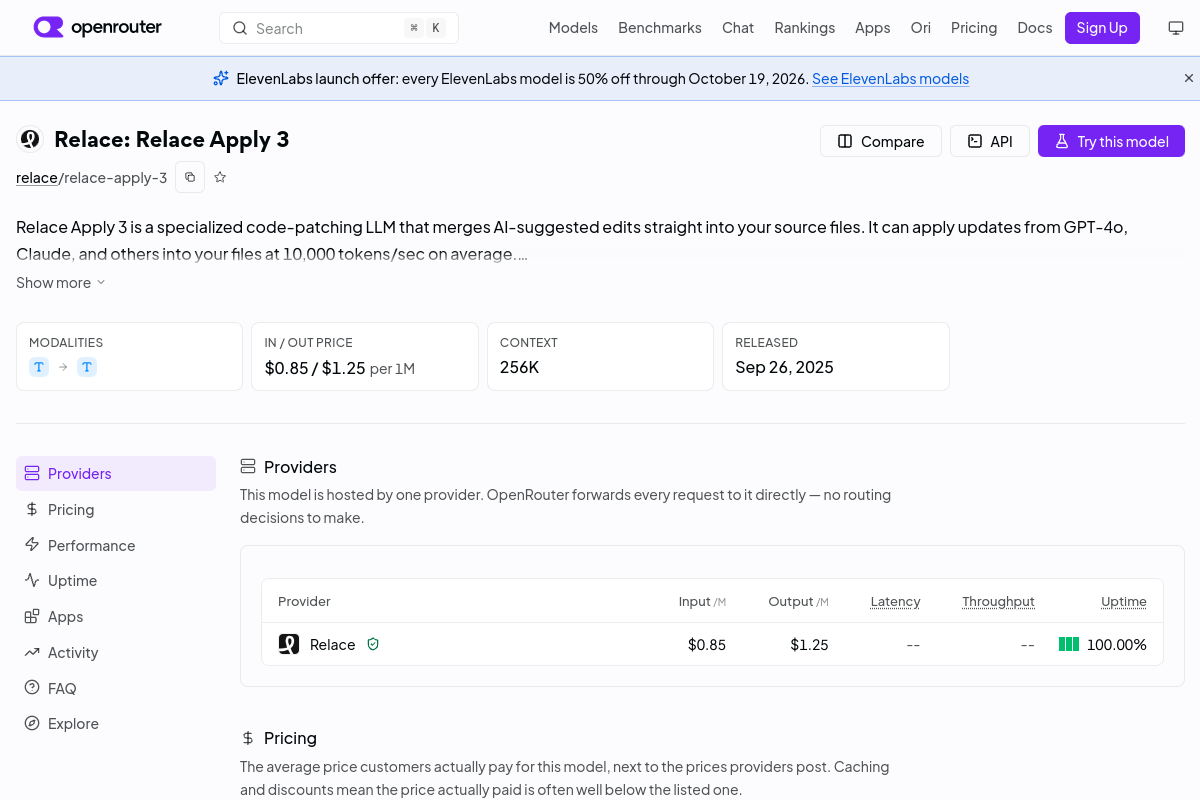Click the Relace provider logo in table
The width and height of the screenshot is (1200, 800).
tap(289, 644)
